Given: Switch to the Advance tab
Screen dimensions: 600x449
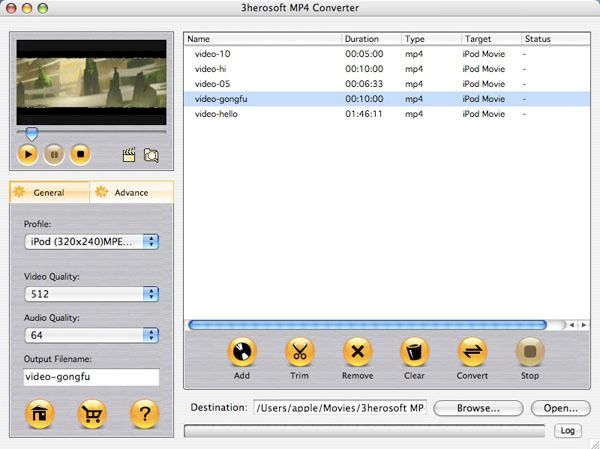Looking at the screenshot, I should 131,192.
